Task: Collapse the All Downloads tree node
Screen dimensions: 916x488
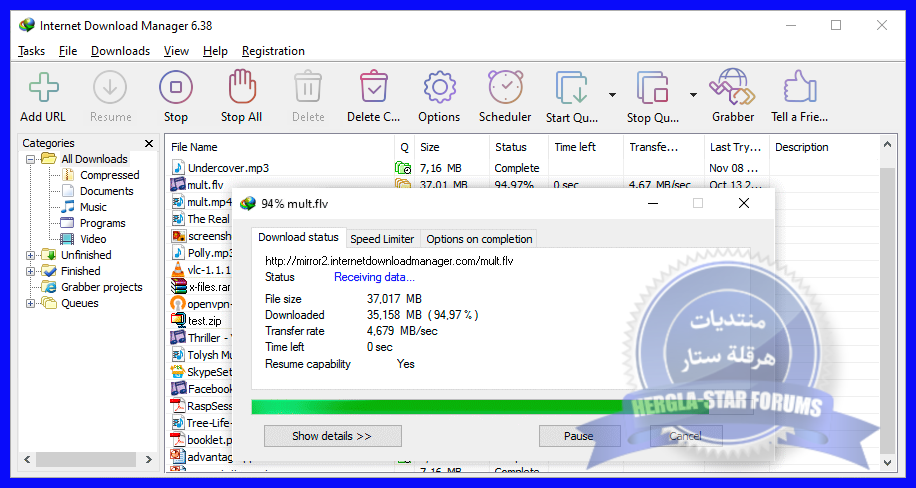Action: click(31, 159)
